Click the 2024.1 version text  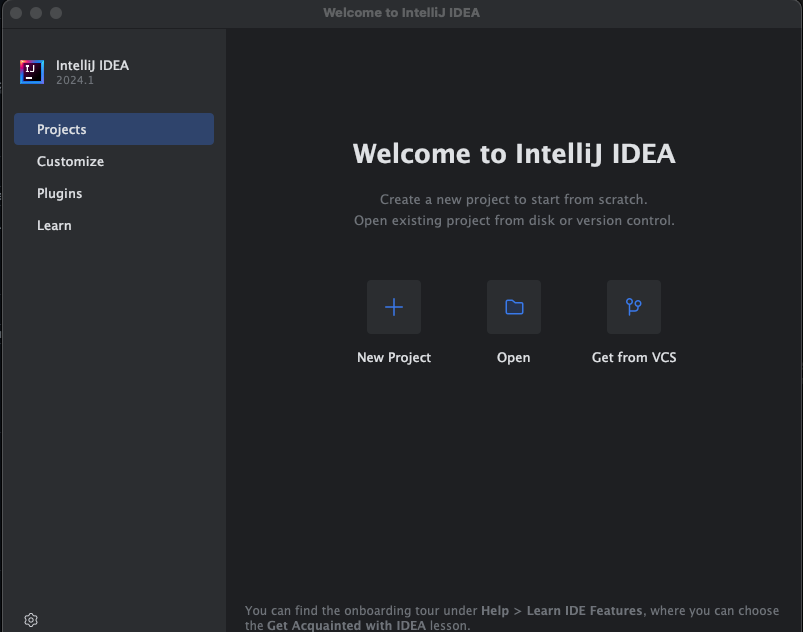pos(75,80)
